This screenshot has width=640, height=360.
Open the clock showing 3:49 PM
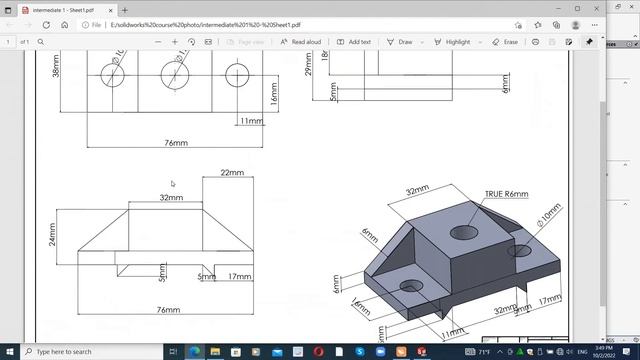(604, 351)
